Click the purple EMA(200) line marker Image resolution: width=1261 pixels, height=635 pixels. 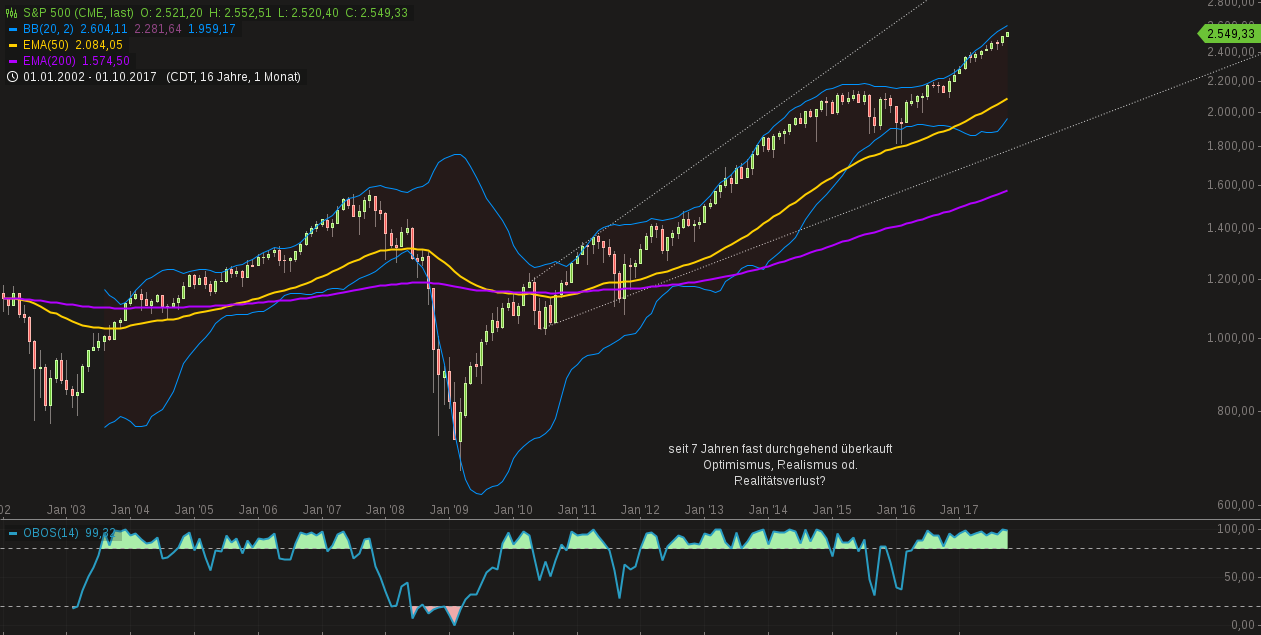pyautogui.click(x=13, y=61)
